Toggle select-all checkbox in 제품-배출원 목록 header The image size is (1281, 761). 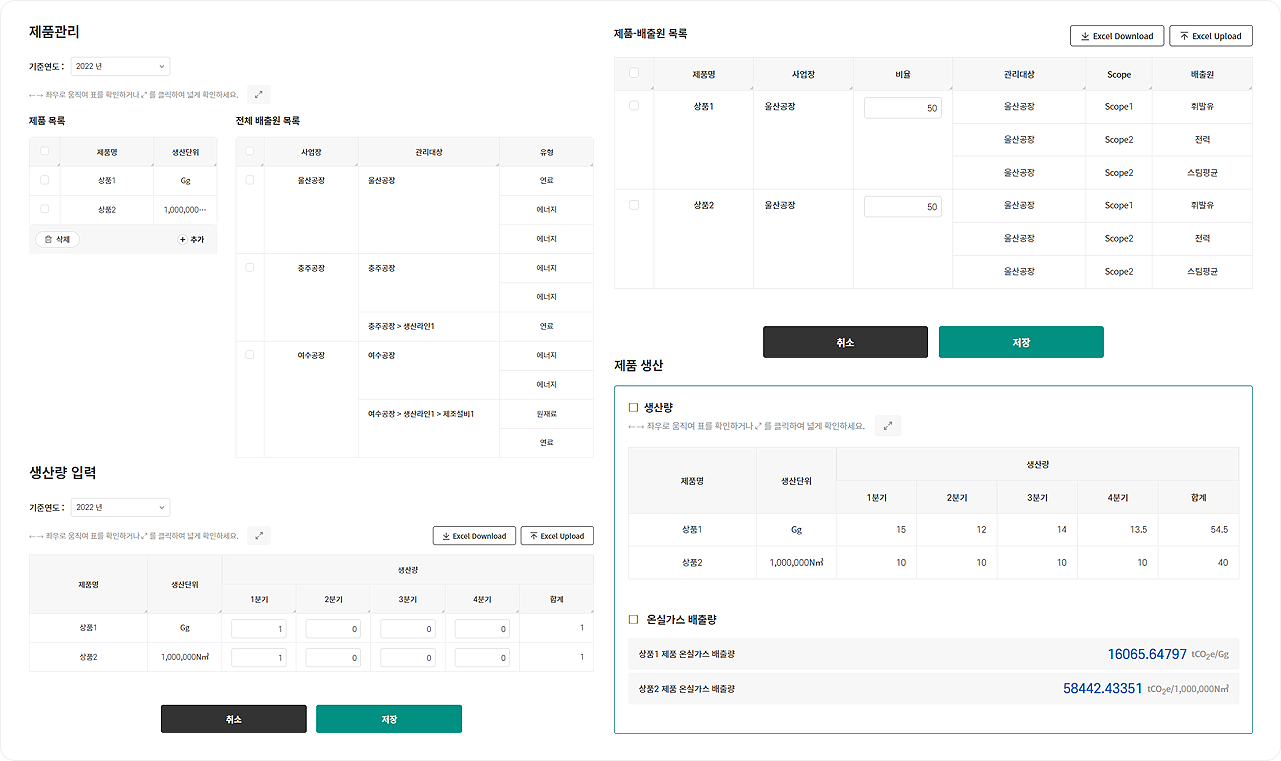click(x=634, y=73)
